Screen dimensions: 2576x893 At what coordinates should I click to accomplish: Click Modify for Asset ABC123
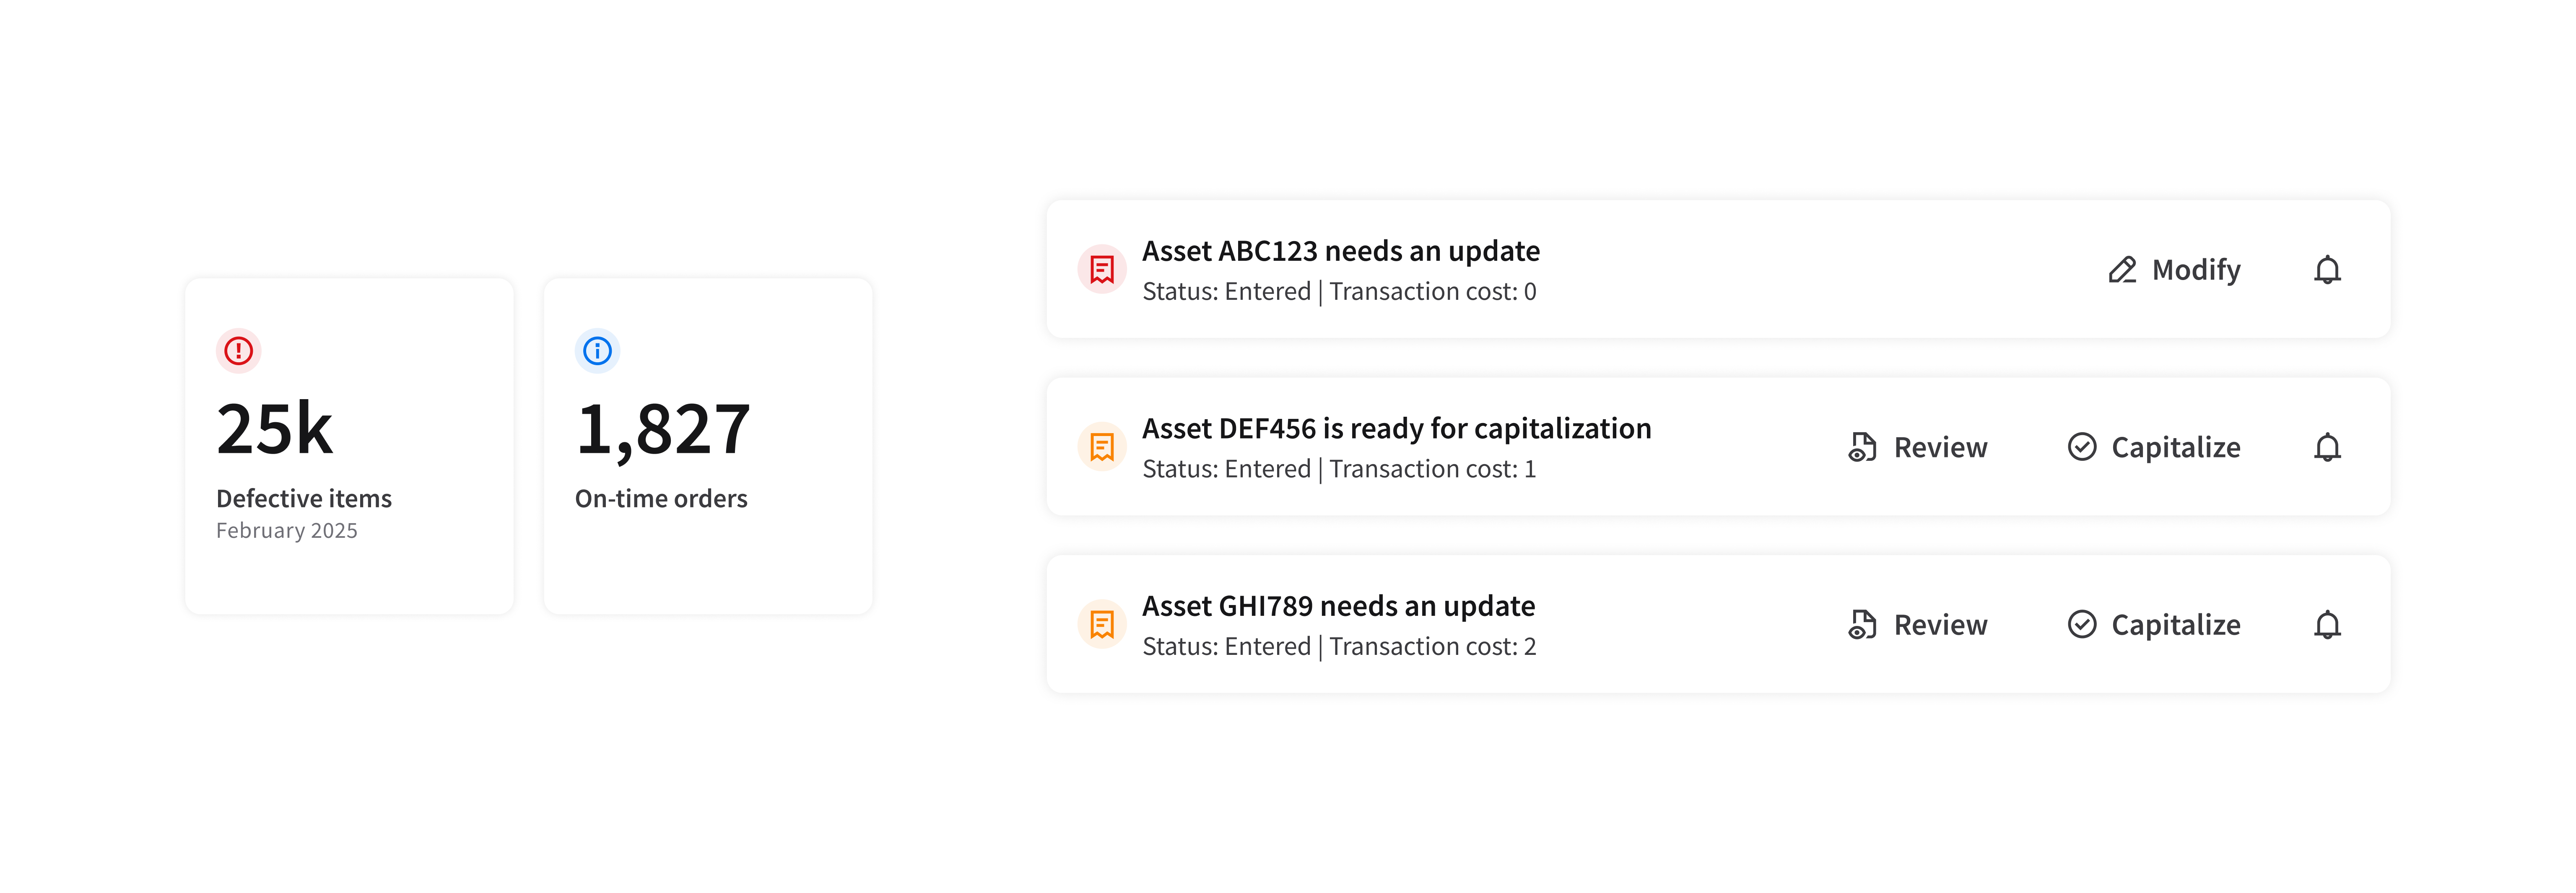[x=2175, y=270]
